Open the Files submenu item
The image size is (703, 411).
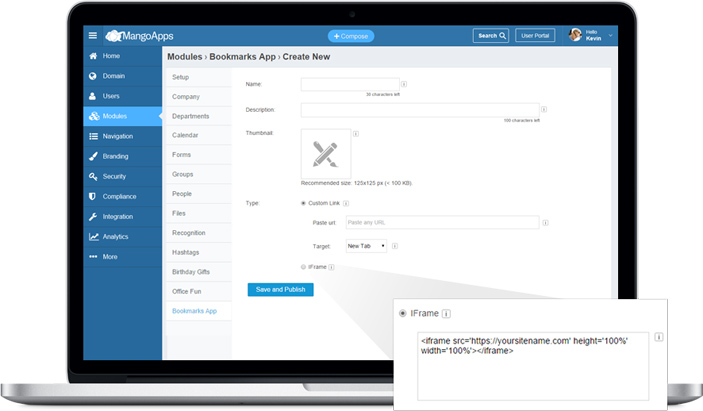[x=198, y=213]
